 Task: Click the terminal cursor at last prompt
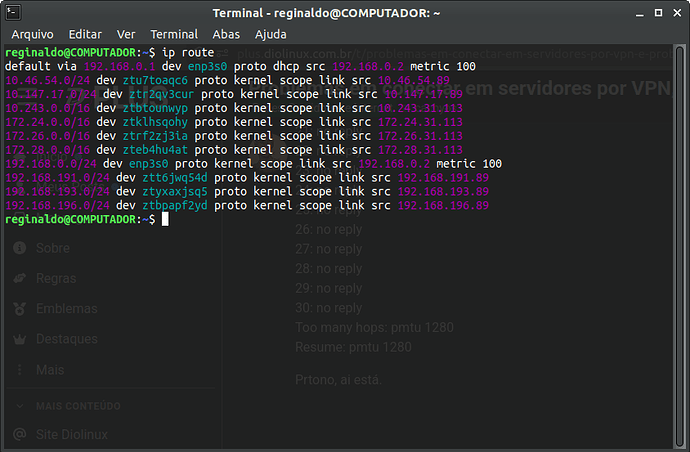pos(165,219)
